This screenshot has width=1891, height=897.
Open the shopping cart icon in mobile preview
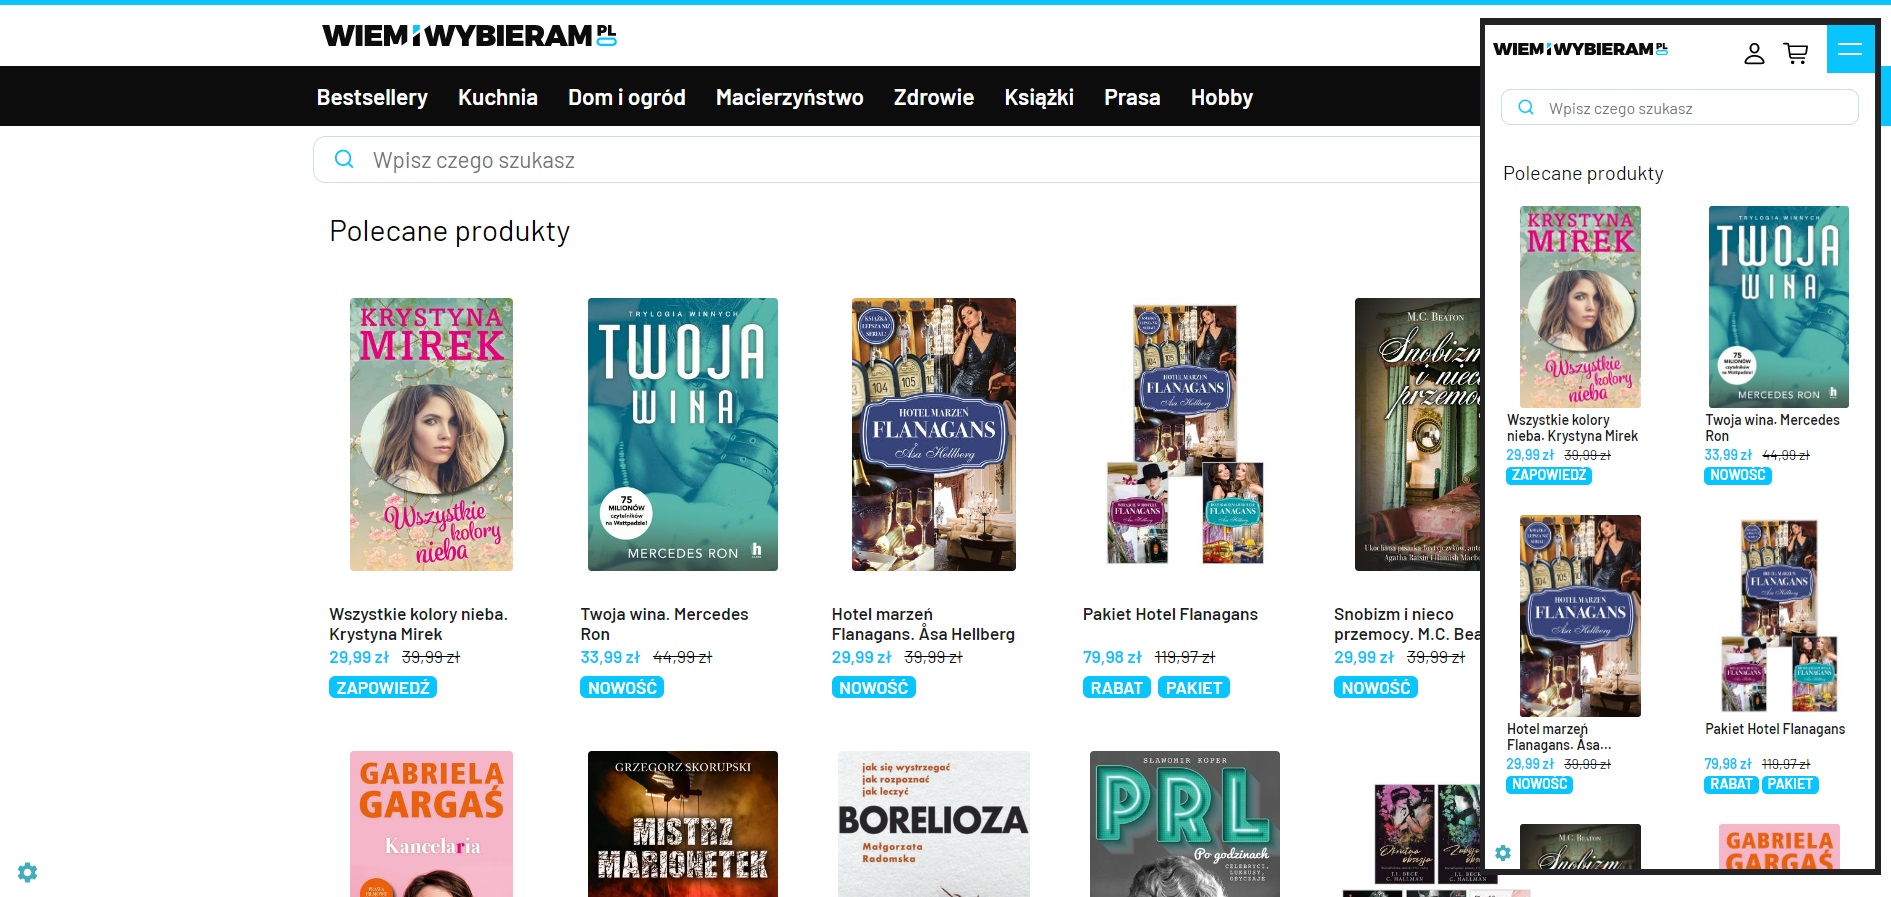[x=1796, y=53]
